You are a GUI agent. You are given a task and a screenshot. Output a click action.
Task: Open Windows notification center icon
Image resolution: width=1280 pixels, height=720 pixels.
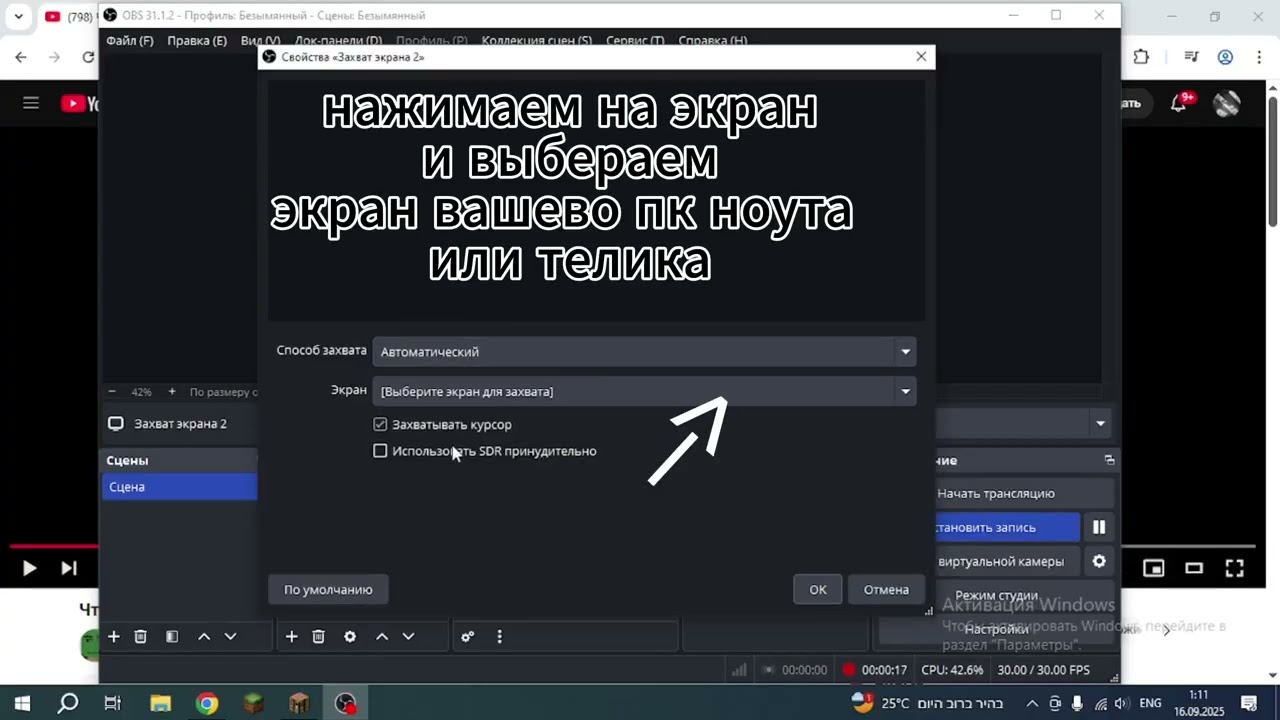point(1248,703)
